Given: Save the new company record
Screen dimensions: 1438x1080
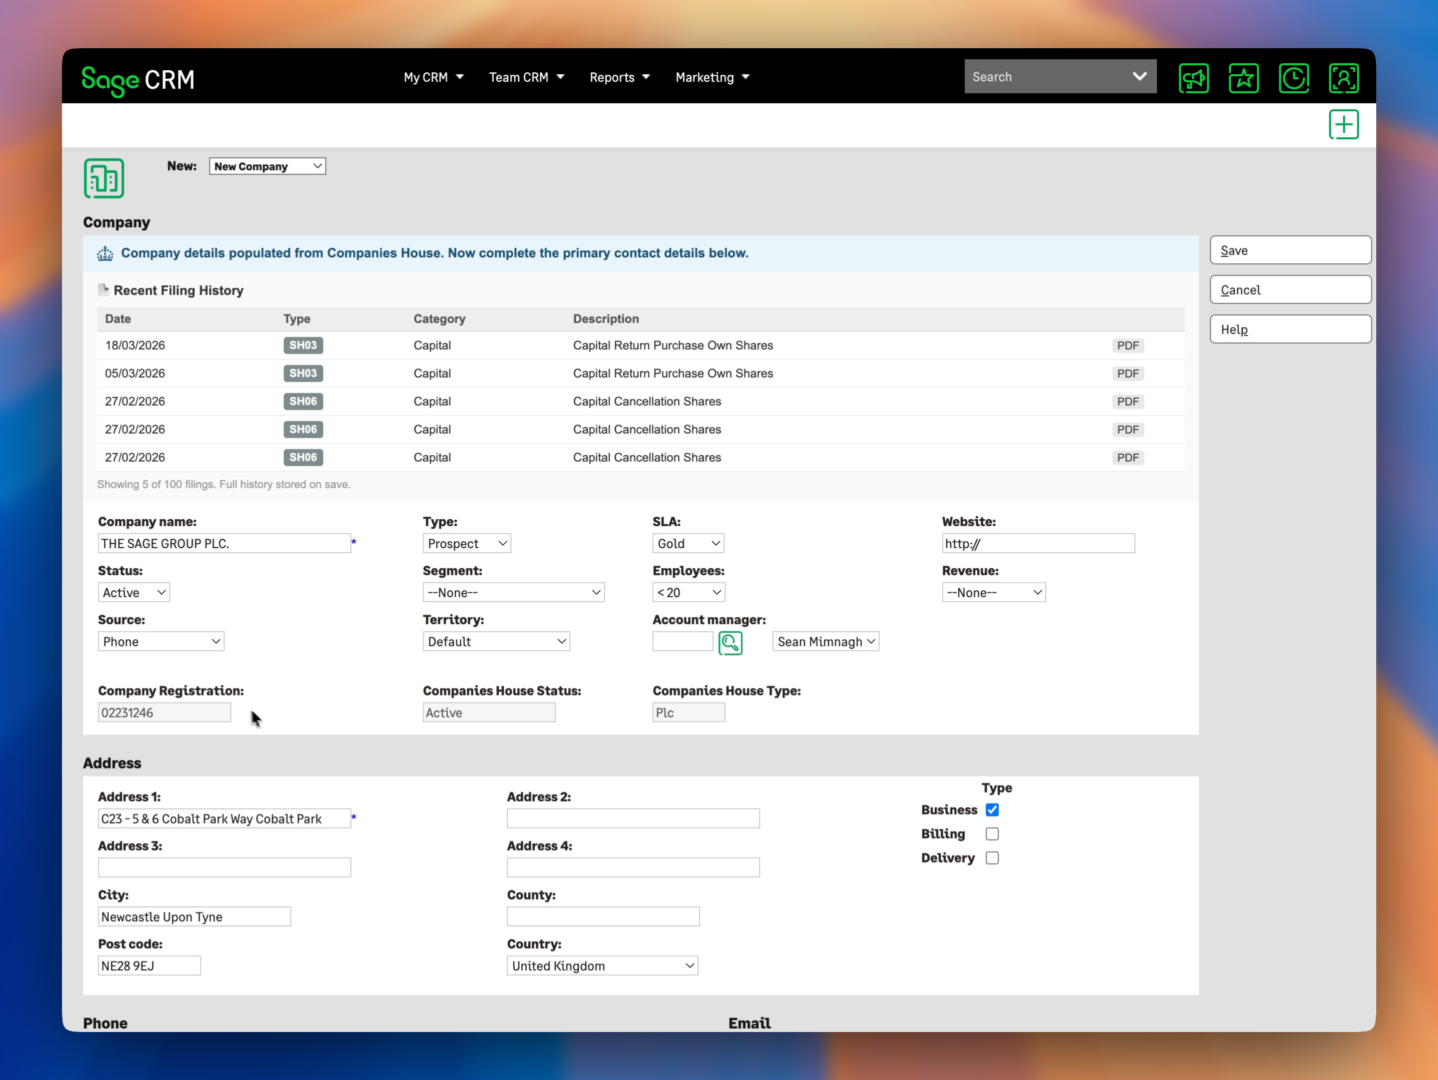Looking at the screenshot, I should pos(1290,250).
